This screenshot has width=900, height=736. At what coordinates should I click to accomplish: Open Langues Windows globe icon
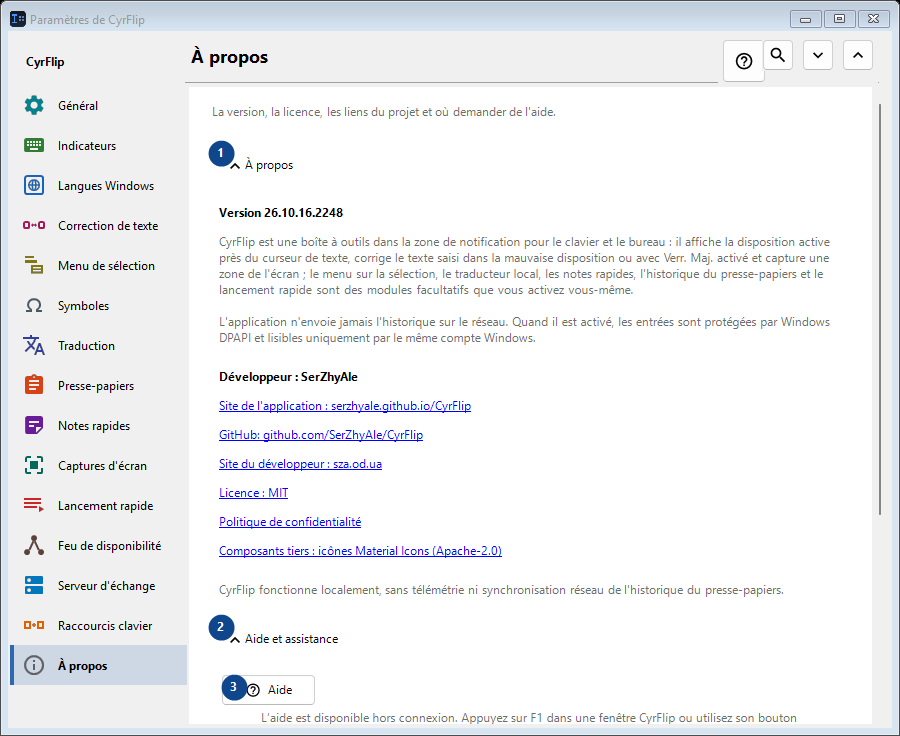tap(34, 185)
